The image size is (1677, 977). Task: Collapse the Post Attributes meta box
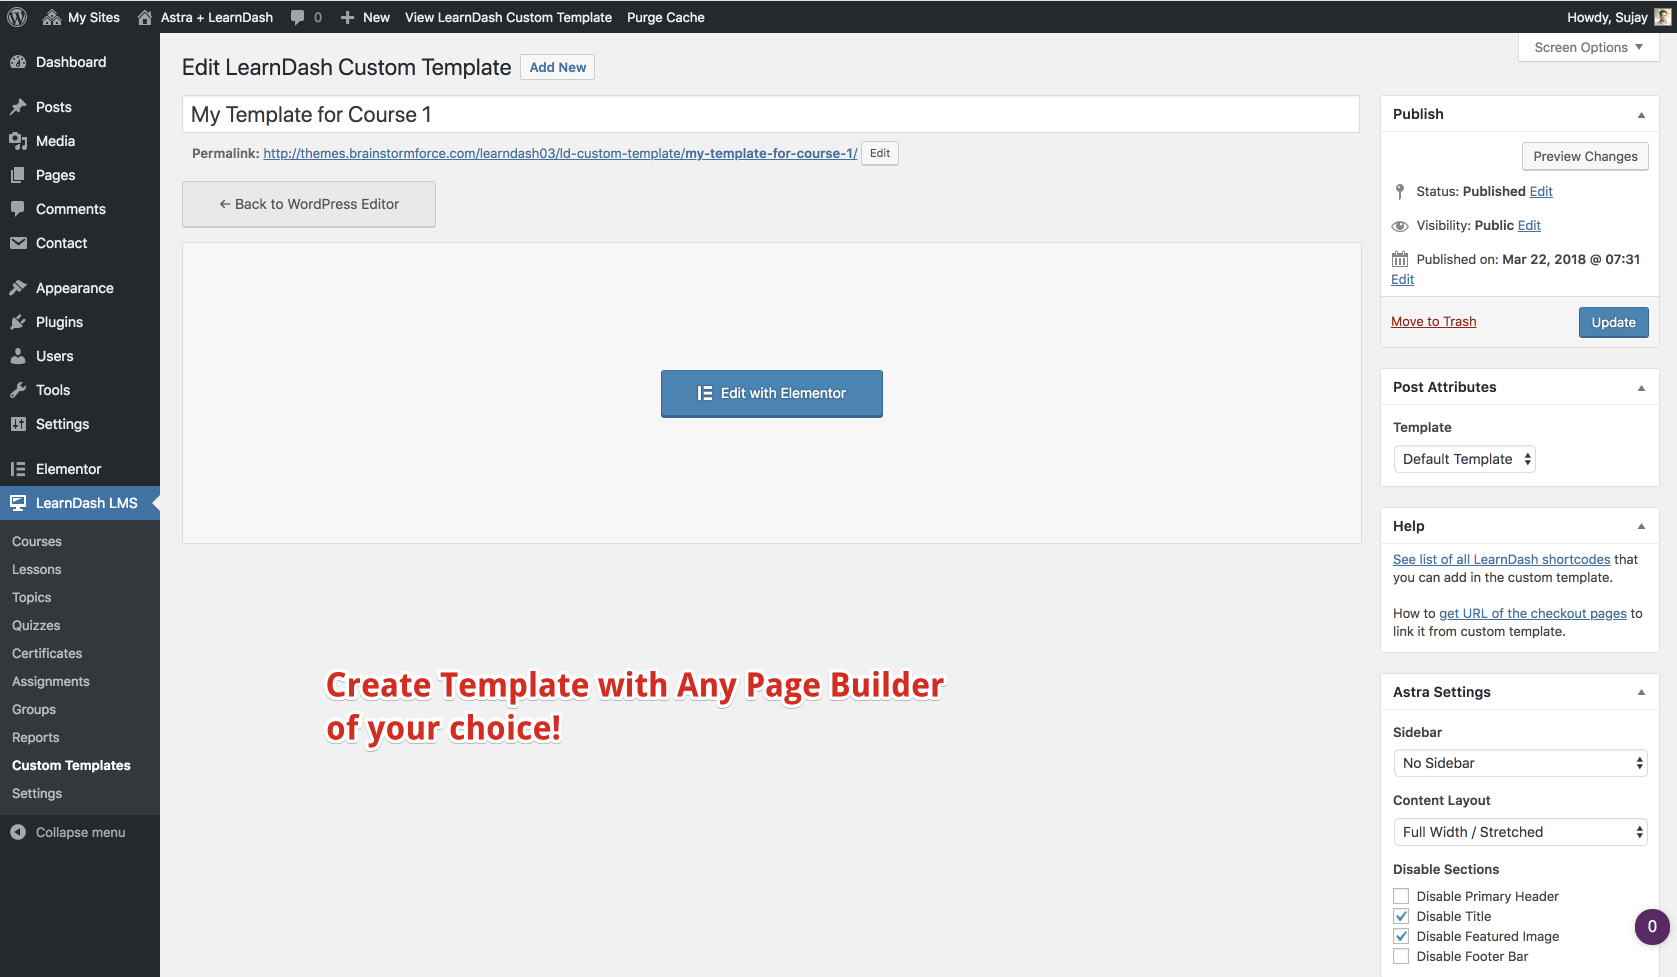coord(1641,388)
